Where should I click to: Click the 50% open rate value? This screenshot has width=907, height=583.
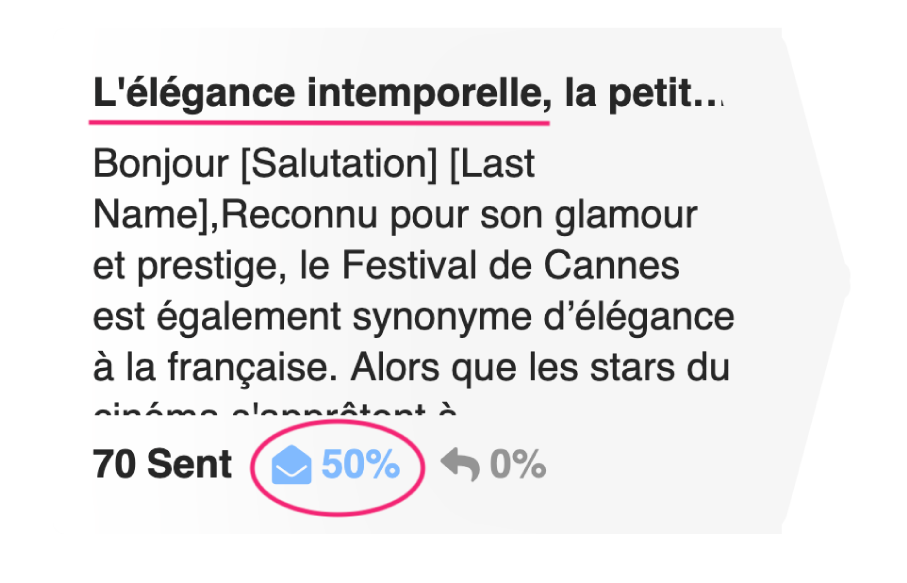360,465
